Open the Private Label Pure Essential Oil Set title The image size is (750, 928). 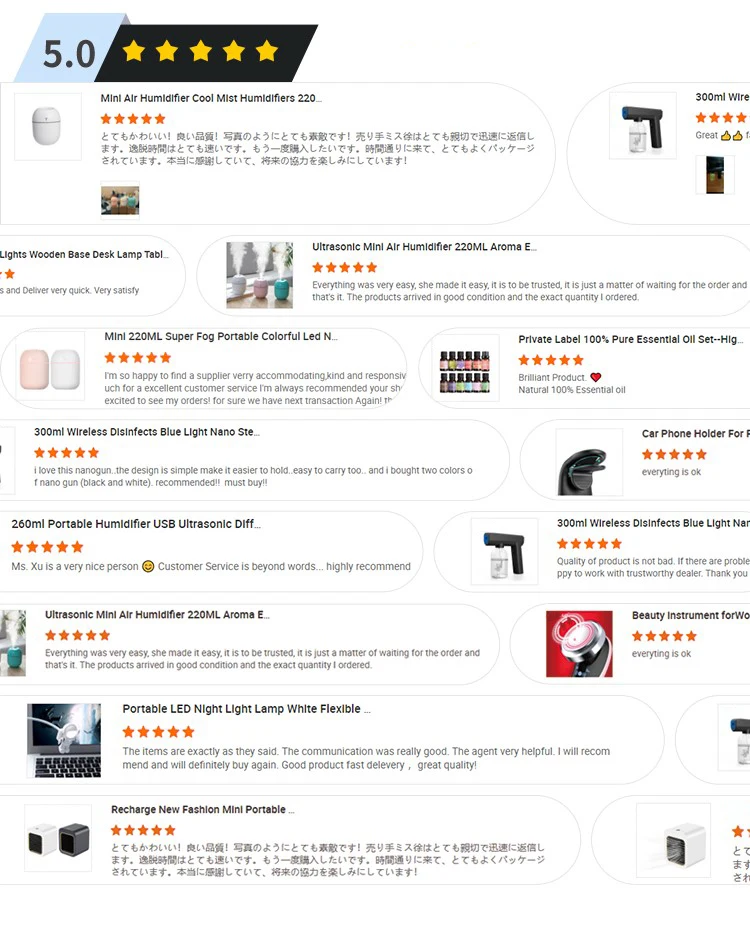[x=630, y=339]
